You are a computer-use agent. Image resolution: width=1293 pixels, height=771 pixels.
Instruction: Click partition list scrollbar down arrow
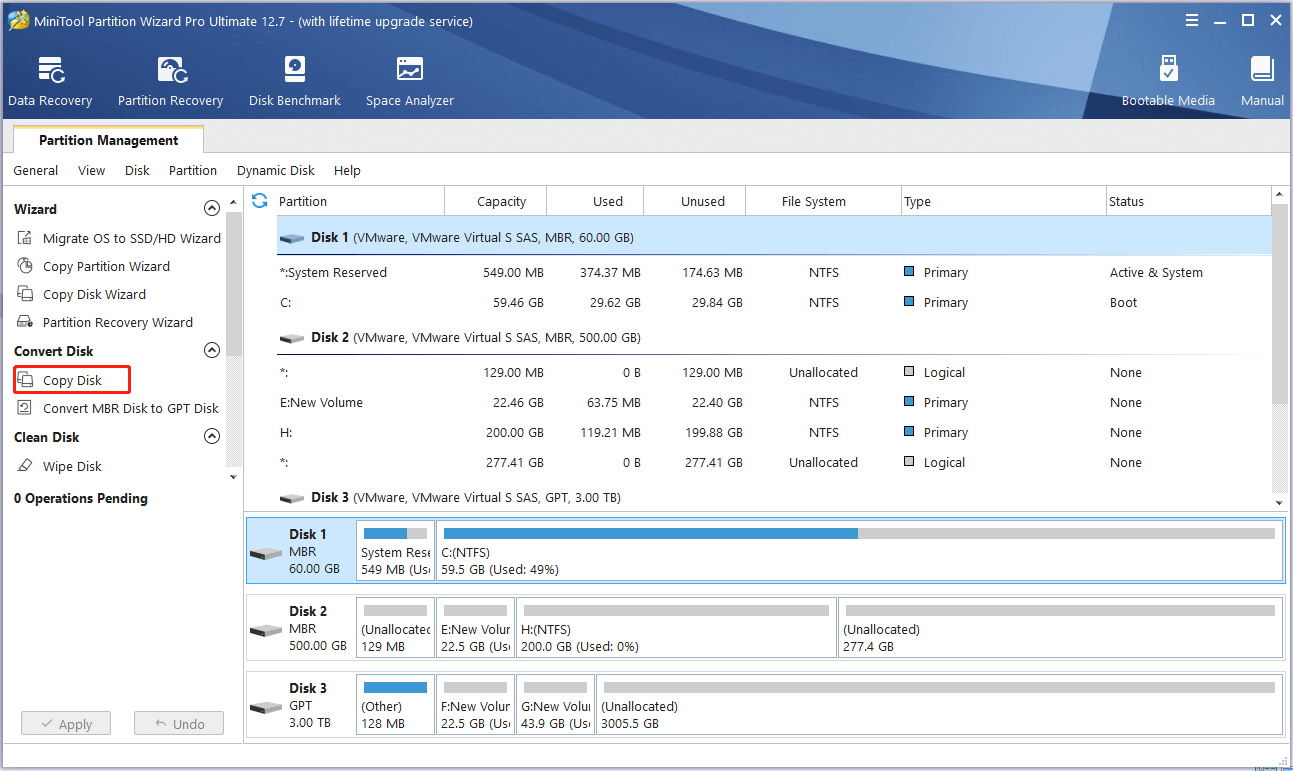[1278, 503]
